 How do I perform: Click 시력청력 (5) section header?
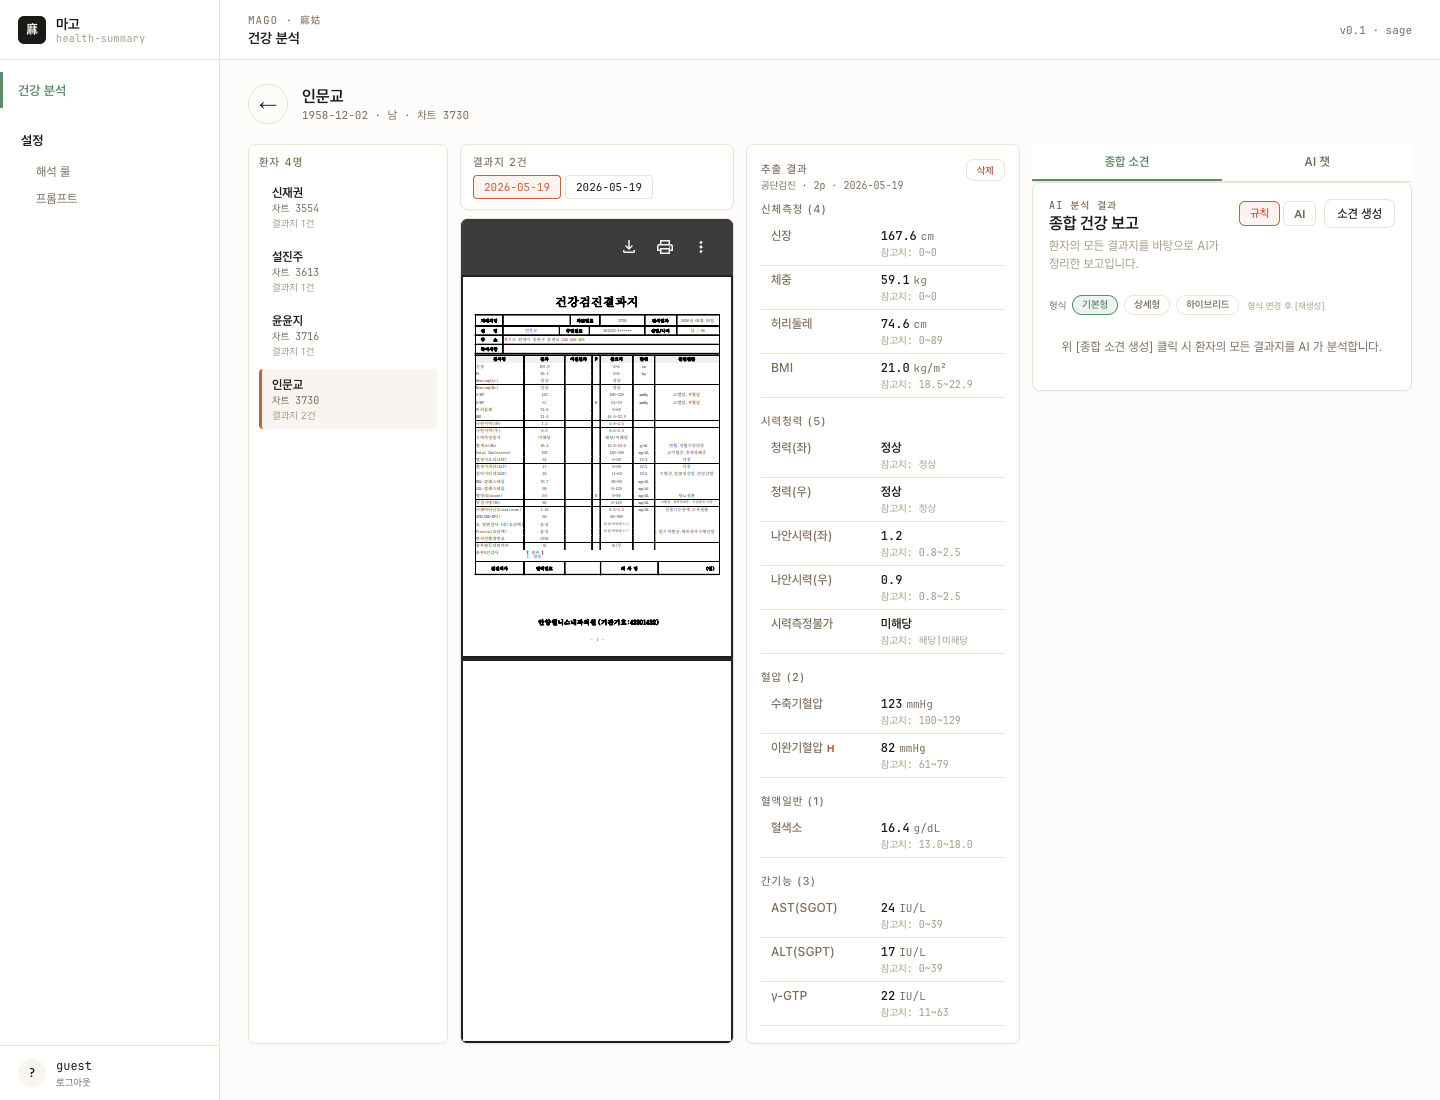[793, 421]
